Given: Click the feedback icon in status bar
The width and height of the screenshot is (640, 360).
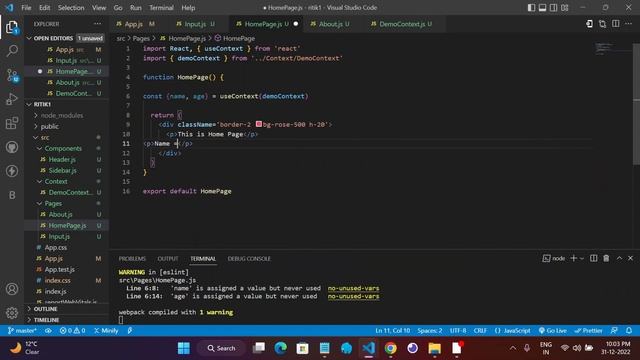Looking at the screenshot, I should [614, 331].
